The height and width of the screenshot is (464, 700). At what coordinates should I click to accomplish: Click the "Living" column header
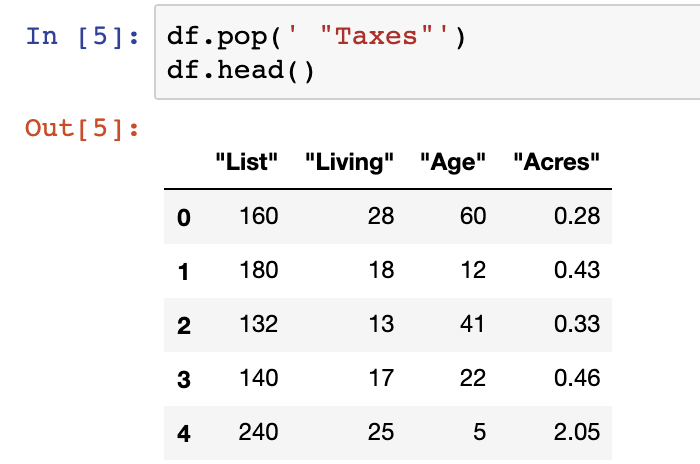349,162
